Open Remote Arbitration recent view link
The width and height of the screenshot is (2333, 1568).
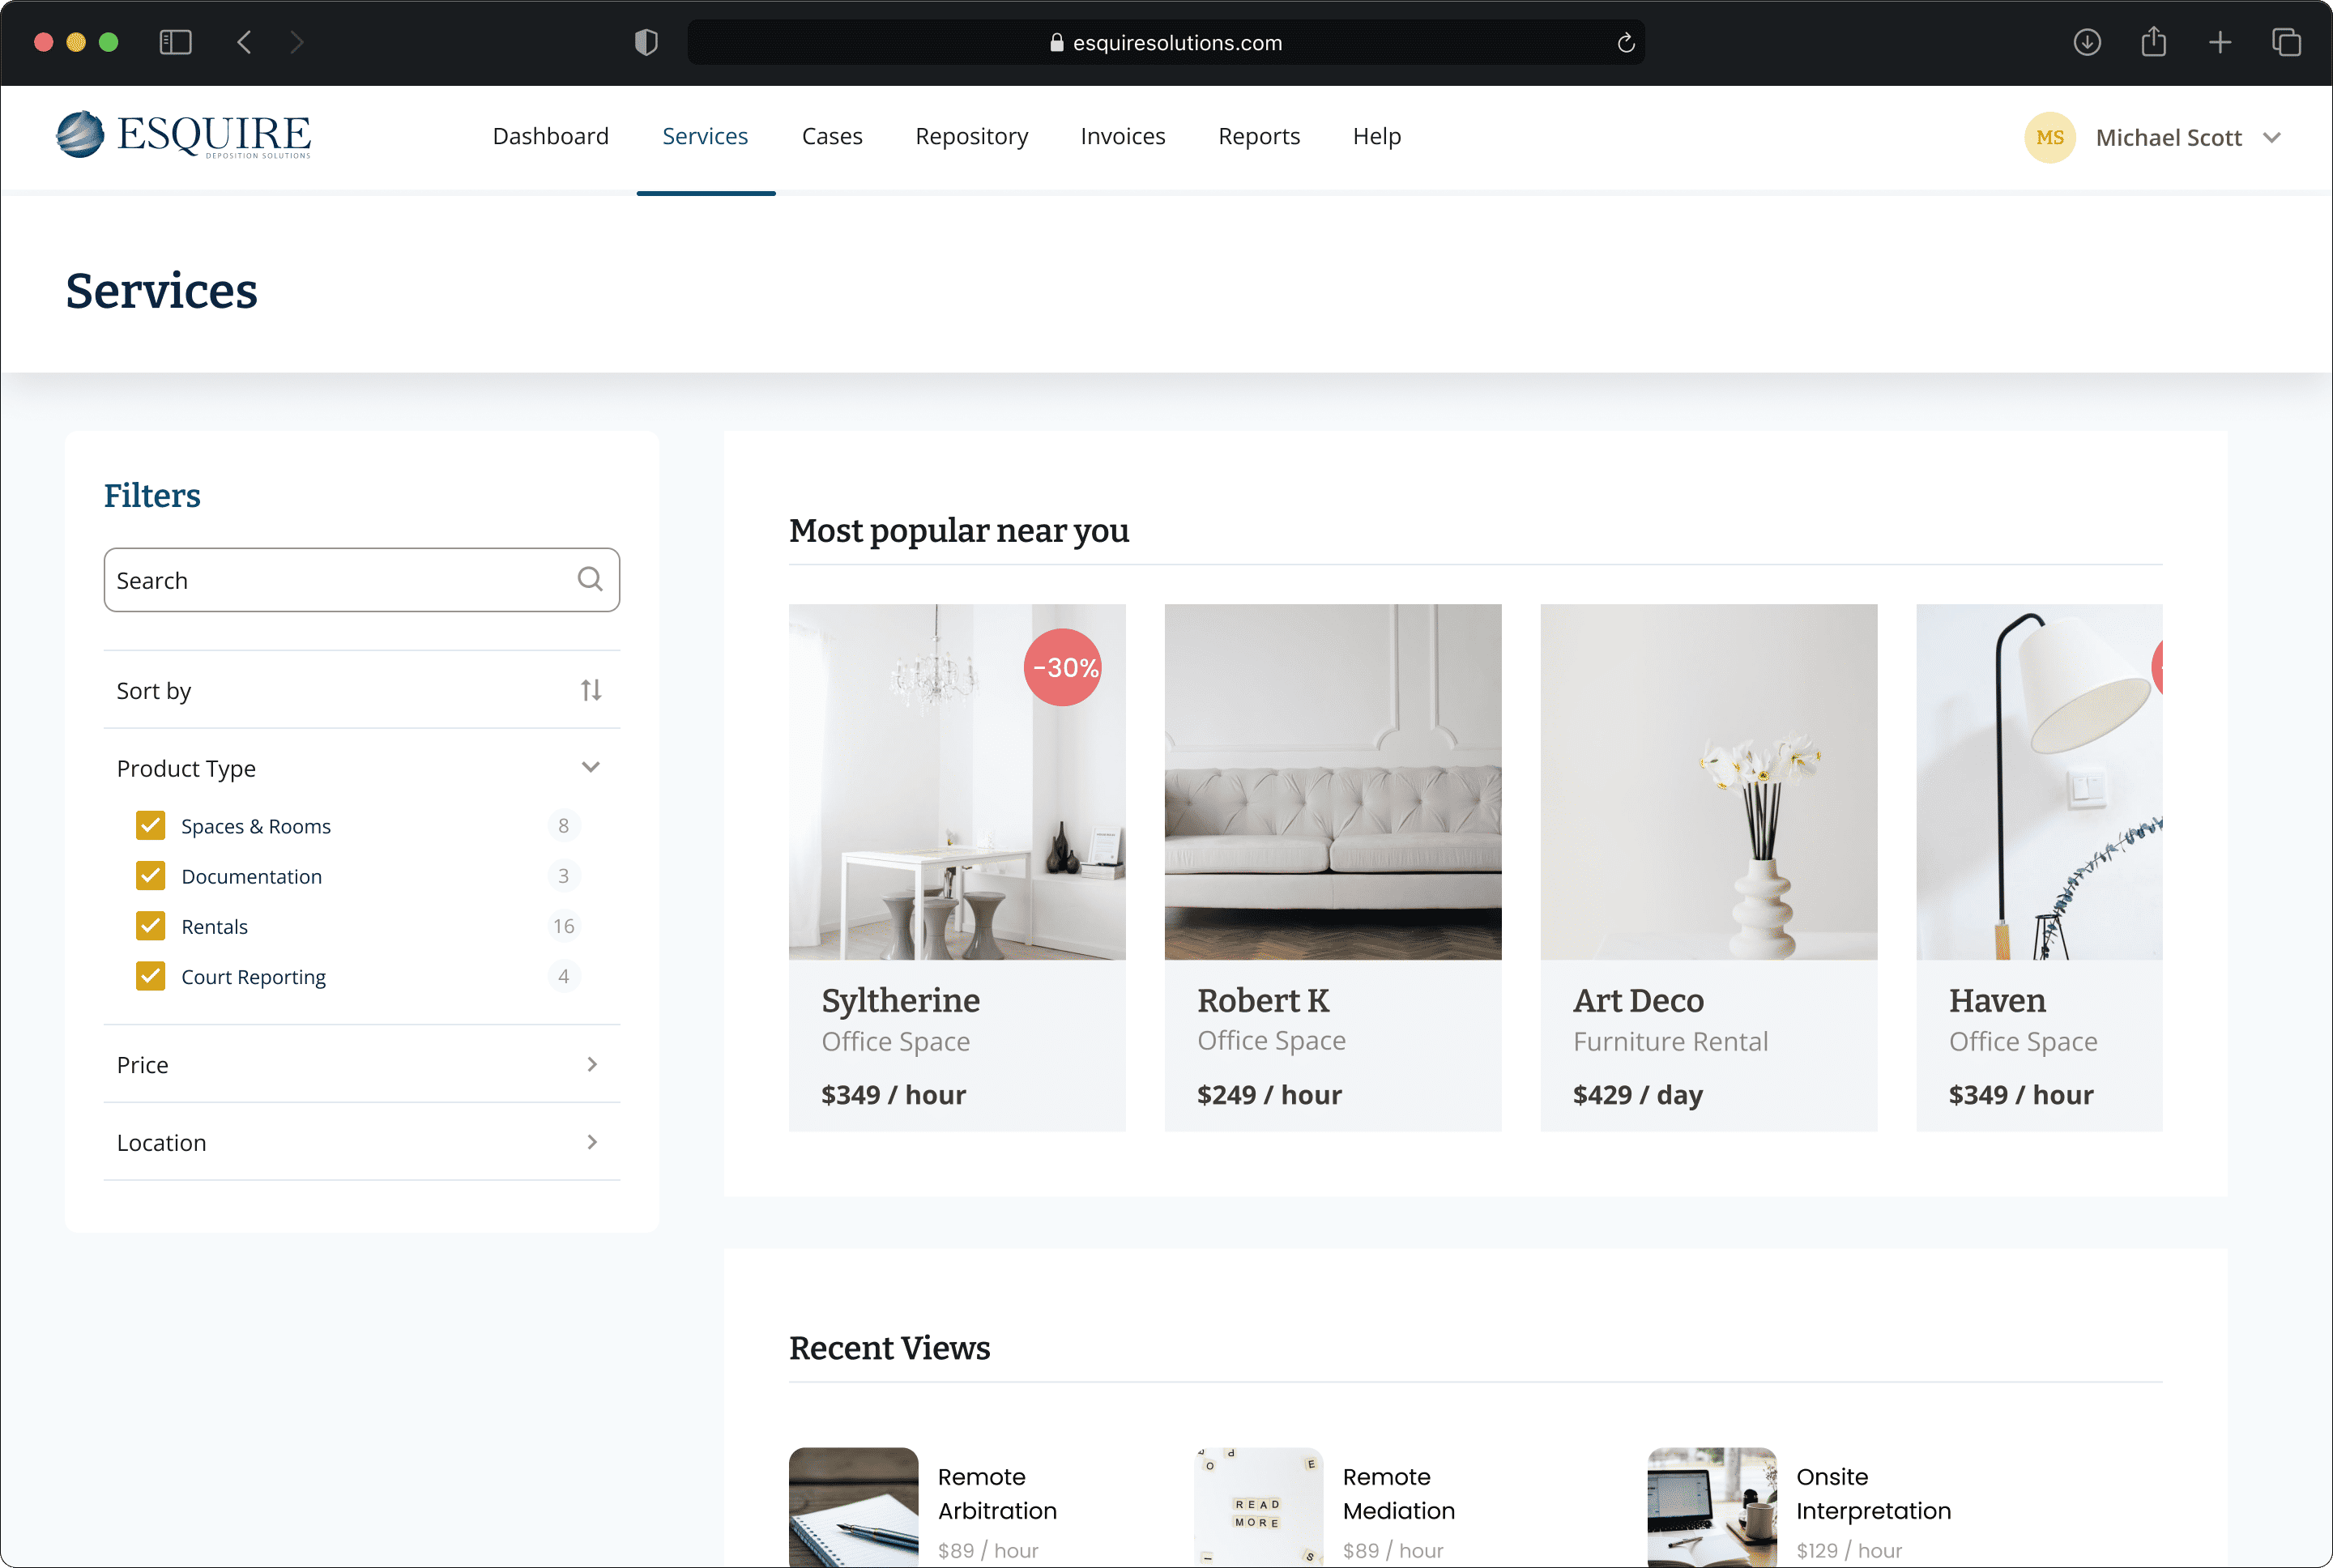pyautogui.click(x=996, y=1493)
